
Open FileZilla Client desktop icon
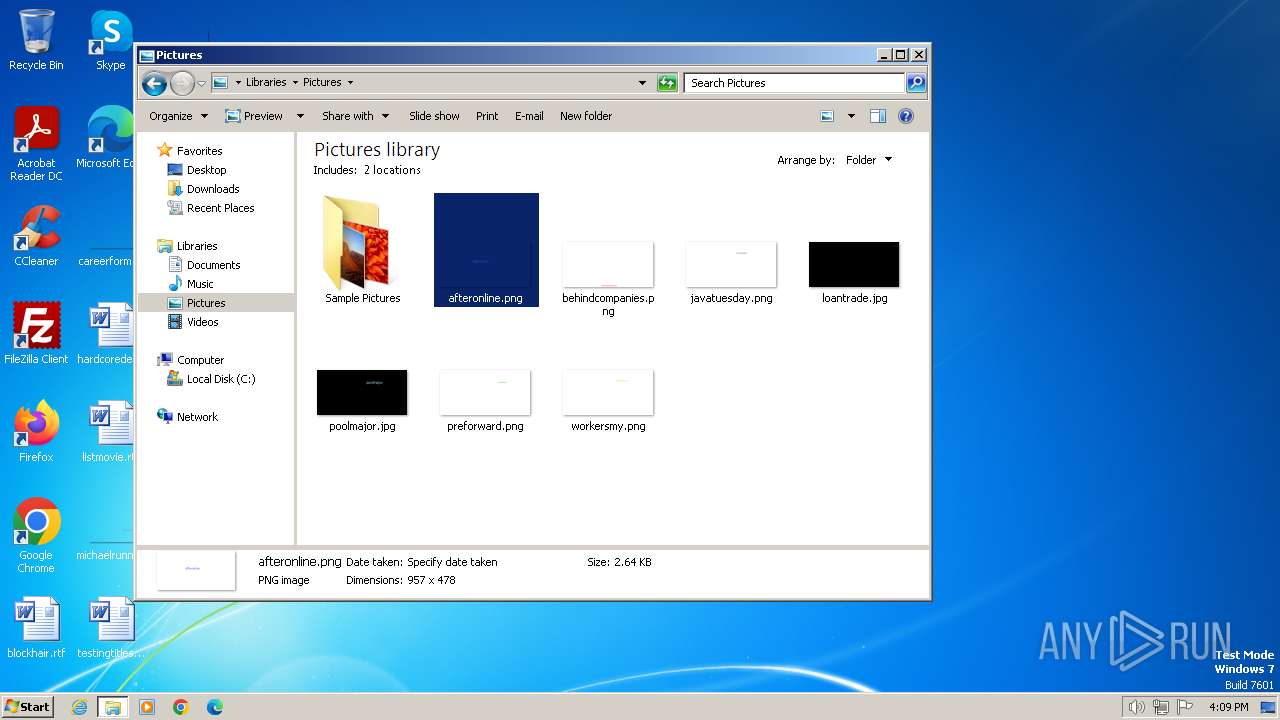click(36, 334)
